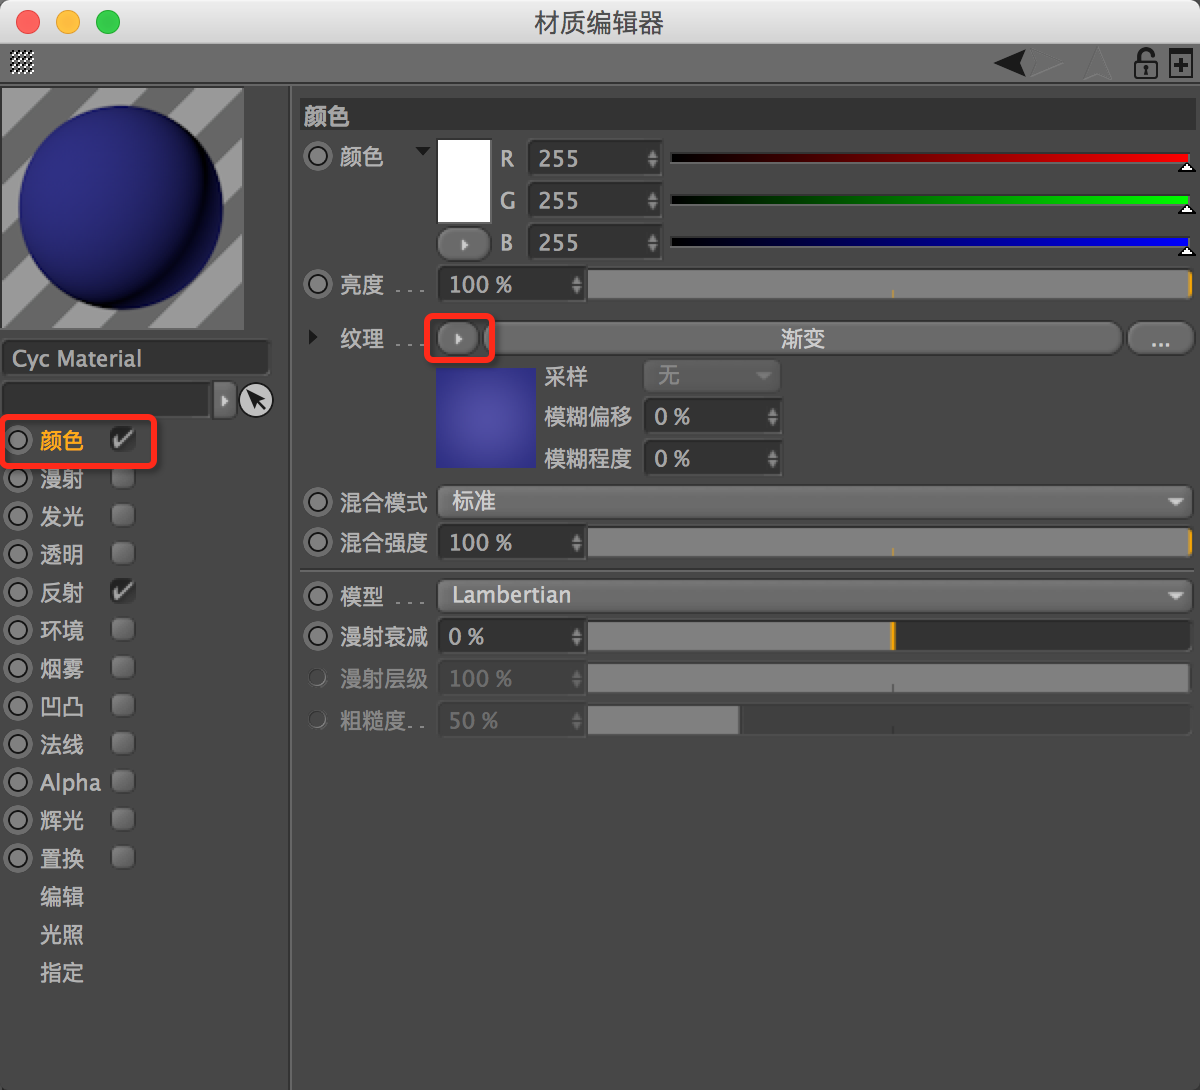Click the 亮度 100% stepper arrows
The height and width of the screenshot is (1090, 1200).
(576, 285)
